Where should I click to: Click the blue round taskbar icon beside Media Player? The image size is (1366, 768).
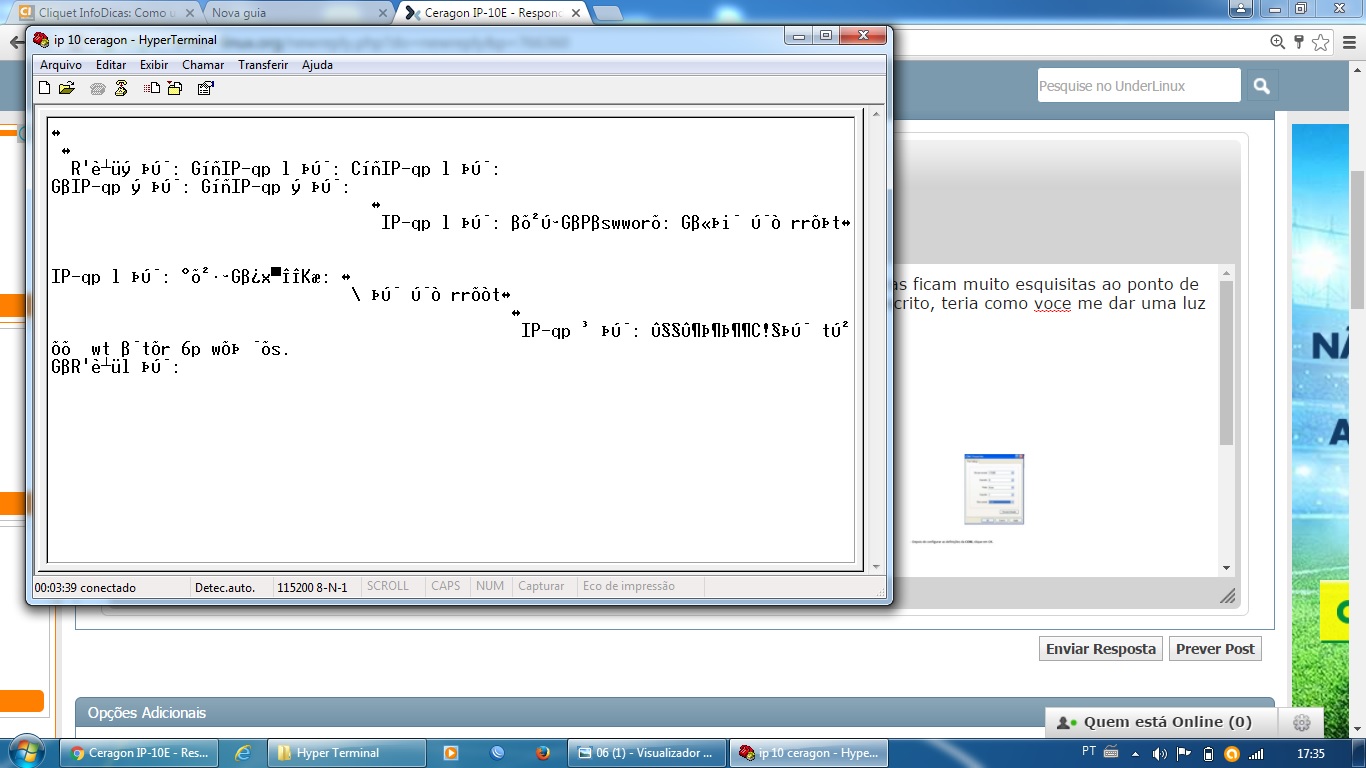(498, 753)
